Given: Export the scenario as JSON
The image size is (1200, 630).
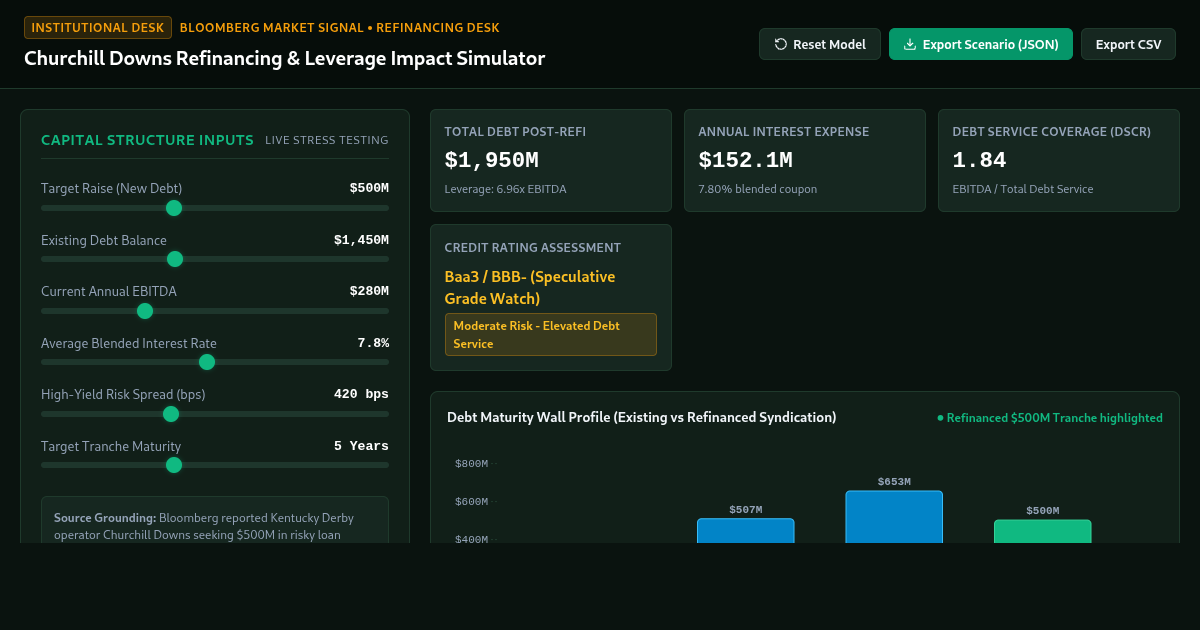Looking at the screenshot, I should pos(981,44).
